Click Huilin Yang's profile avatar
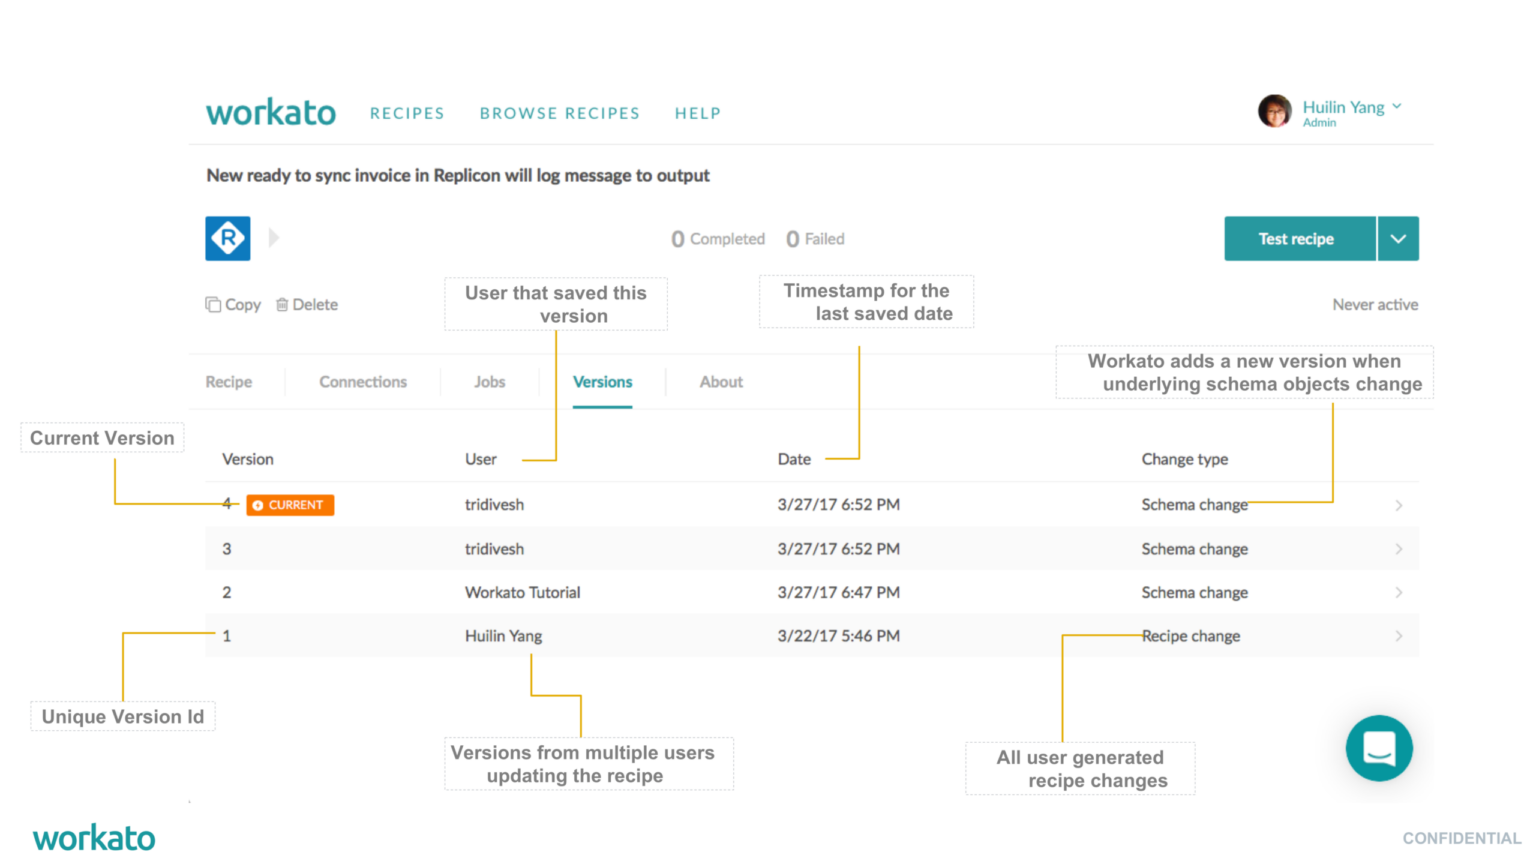1536x864 pixels. coord(1274,110)
